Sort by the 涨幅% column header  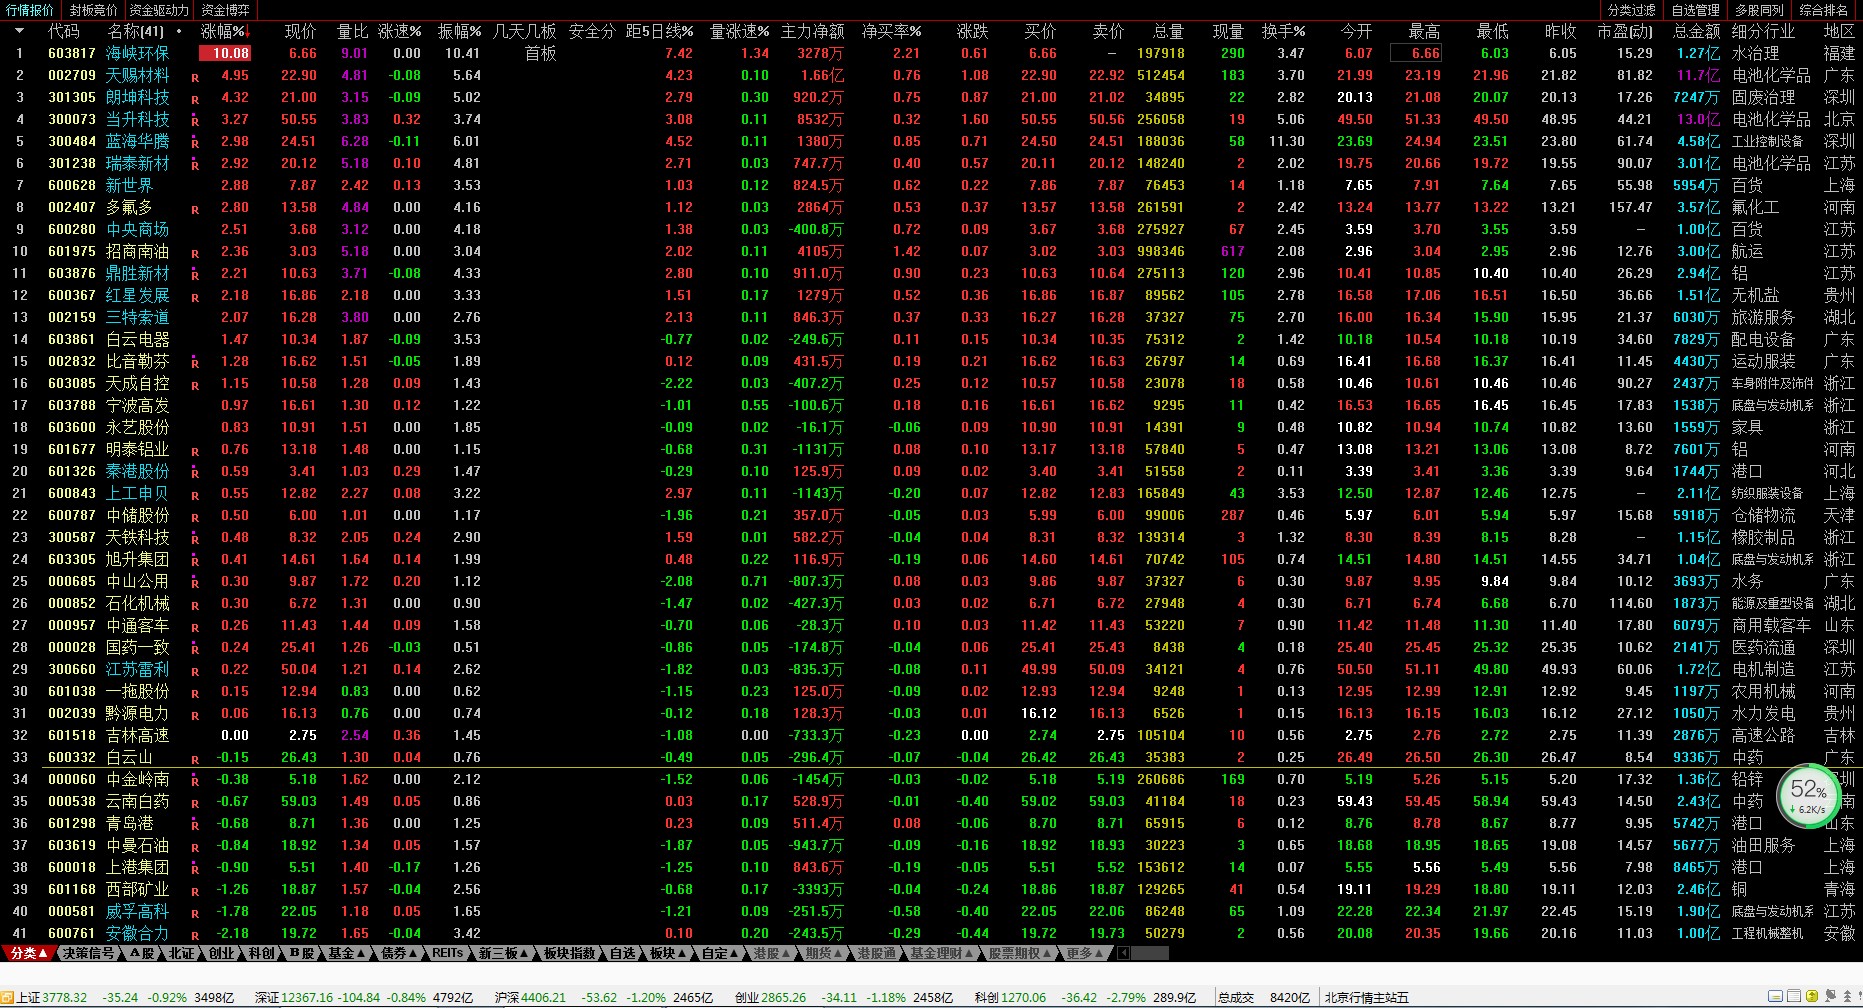(224, 31)
